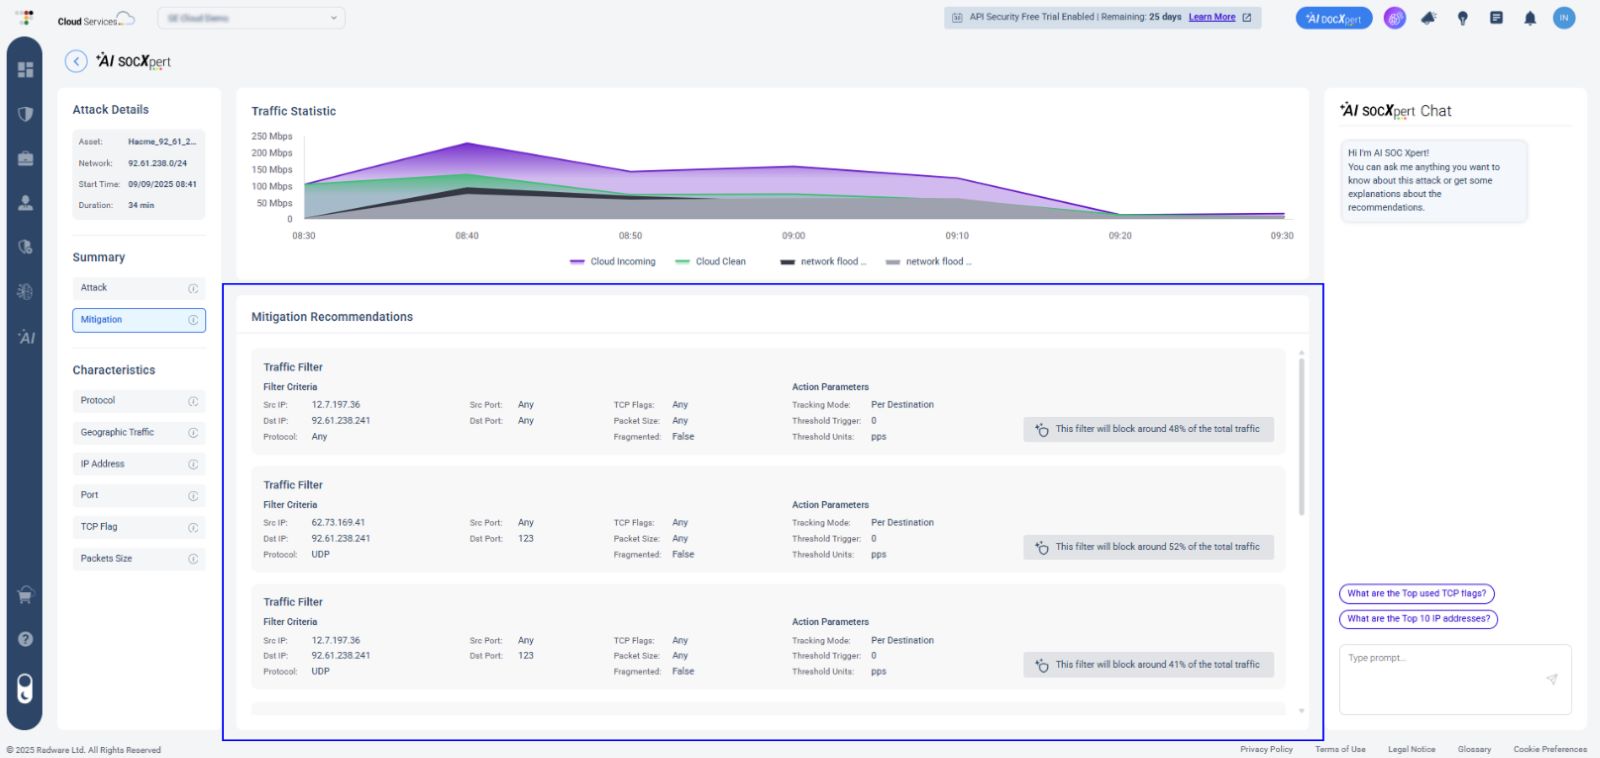Open the account selector dropdown
The width and height of the screenshot is (1600, 758).
[x=251, y=18]
